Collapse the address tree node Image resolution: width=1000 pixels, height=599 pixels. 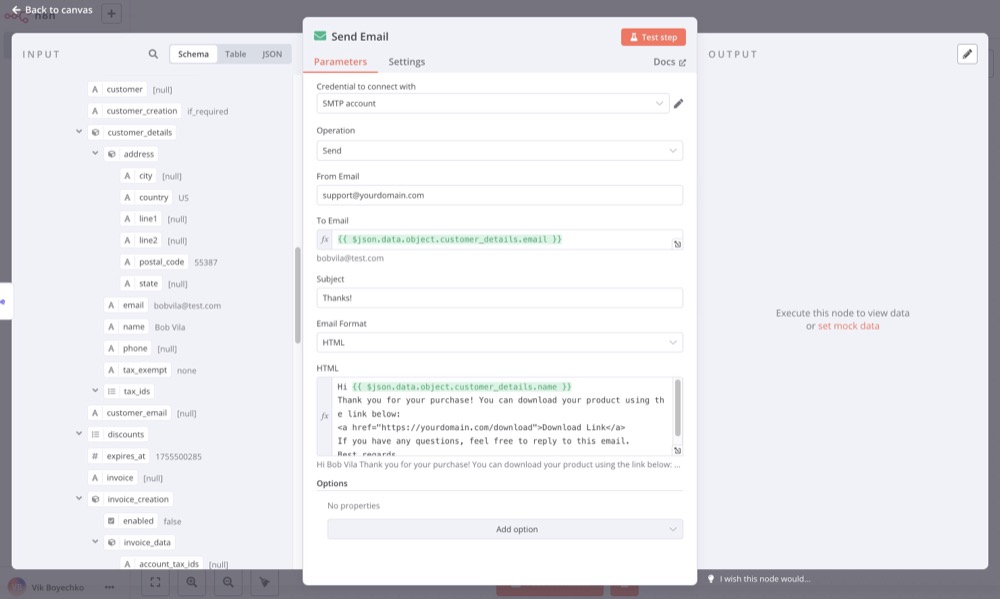[x=95, y=154]
